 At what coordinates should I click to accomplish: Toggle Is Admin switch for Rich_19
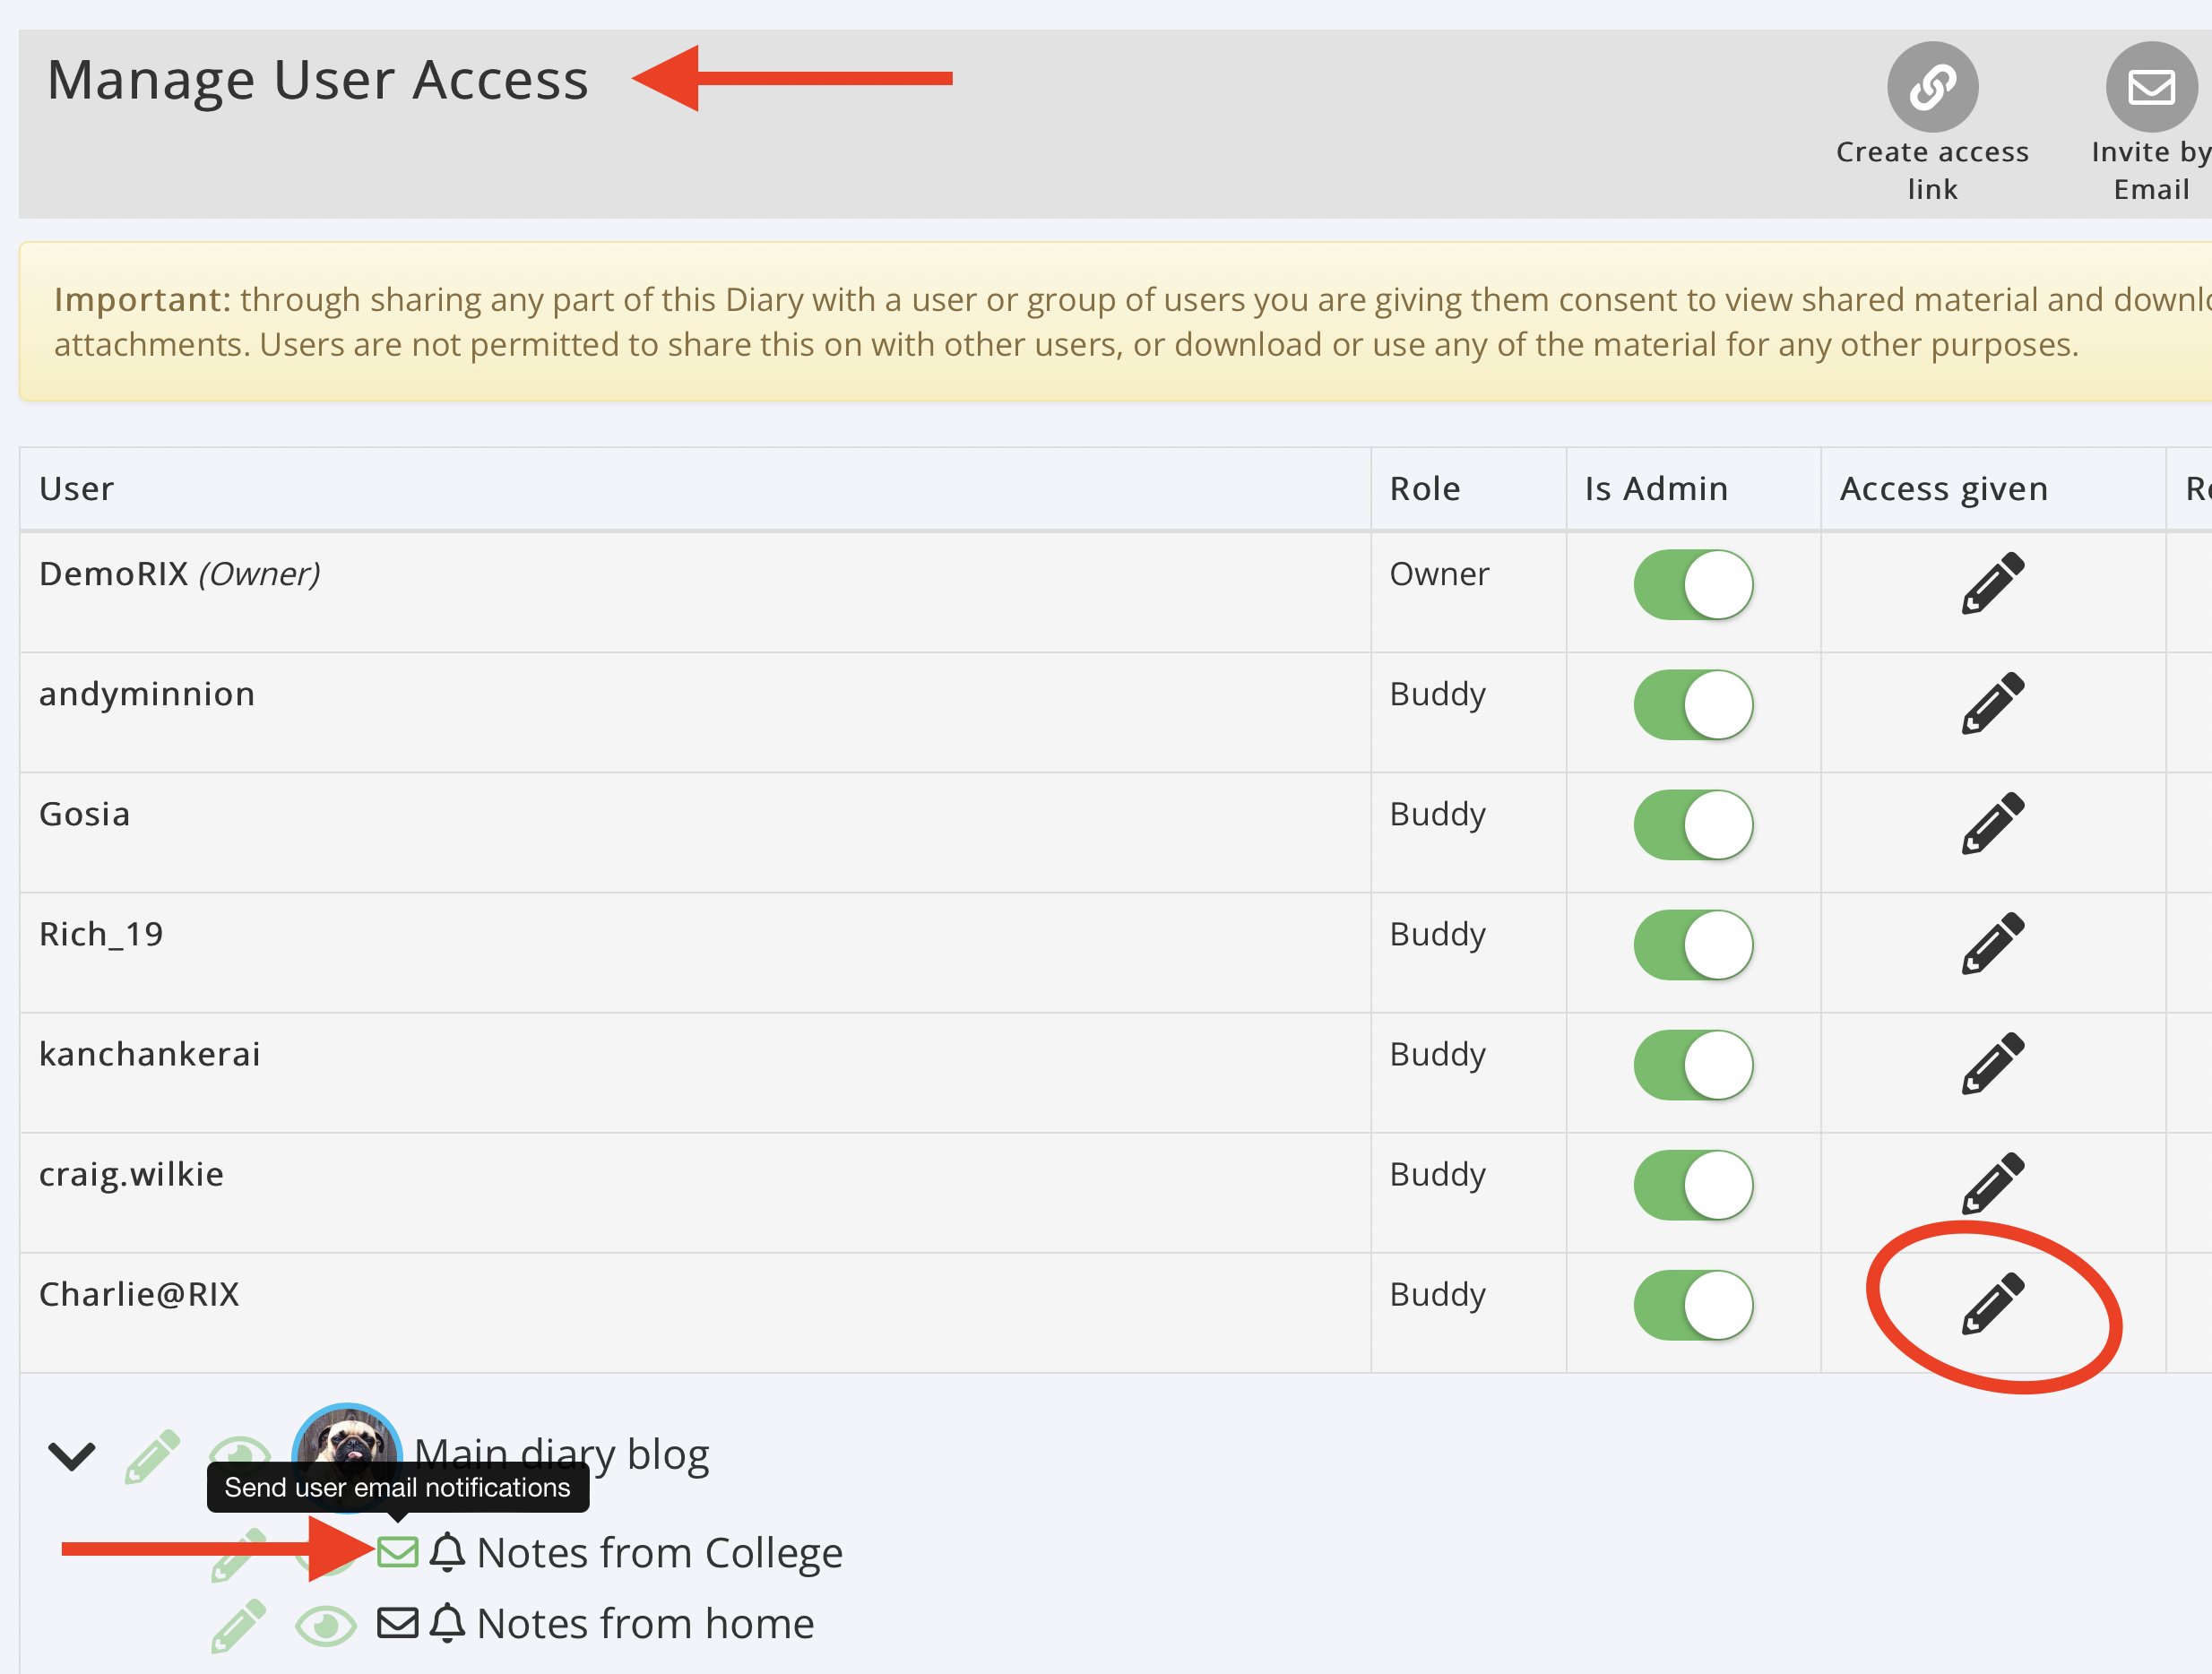point(1692,944)
